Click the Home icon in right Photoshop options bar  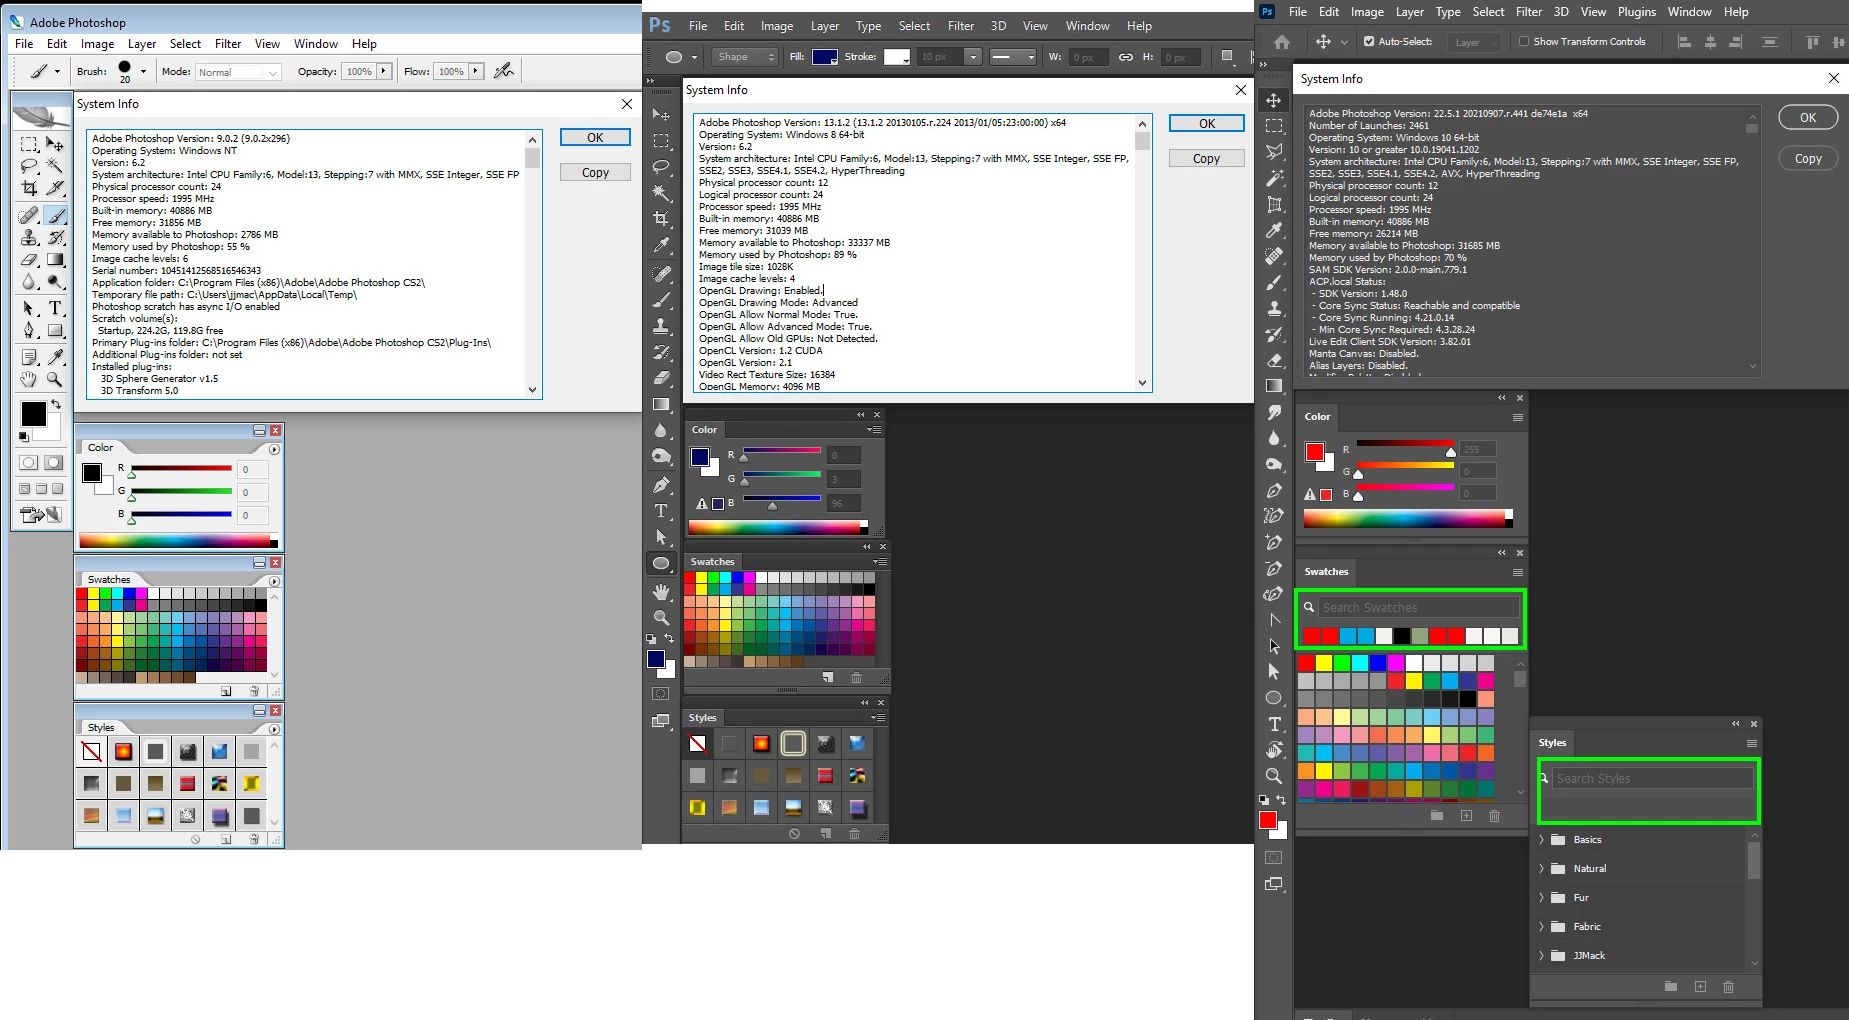coord(1282,42)
